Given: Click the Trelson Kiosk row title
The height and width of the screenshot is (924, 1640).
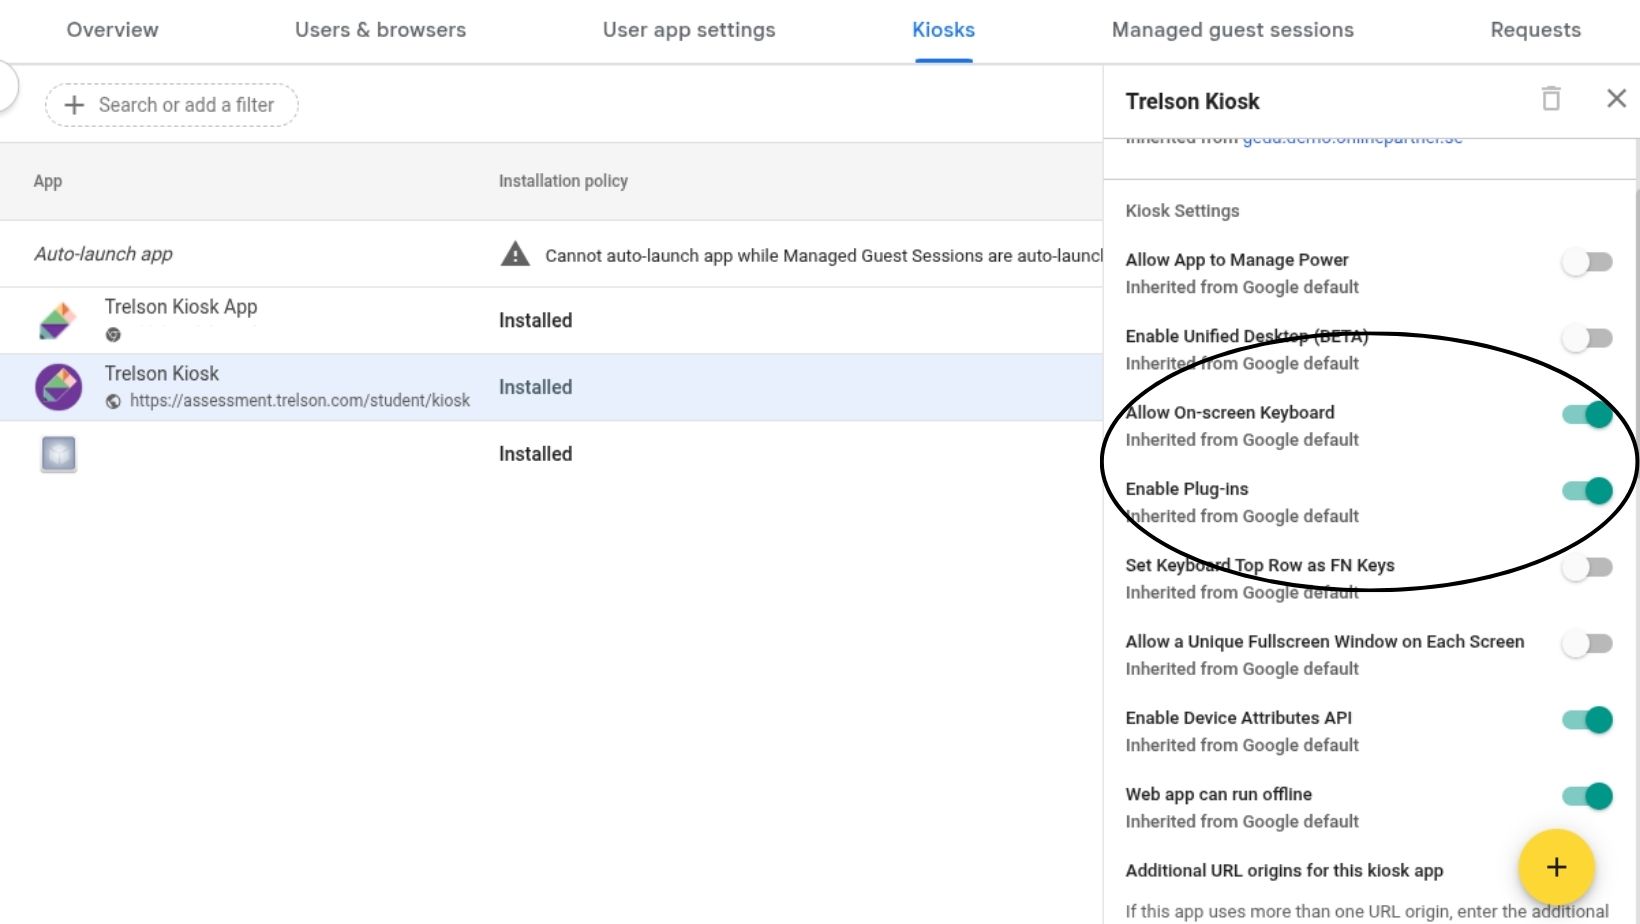Looking at the screenshot, I should click(161, 373).
